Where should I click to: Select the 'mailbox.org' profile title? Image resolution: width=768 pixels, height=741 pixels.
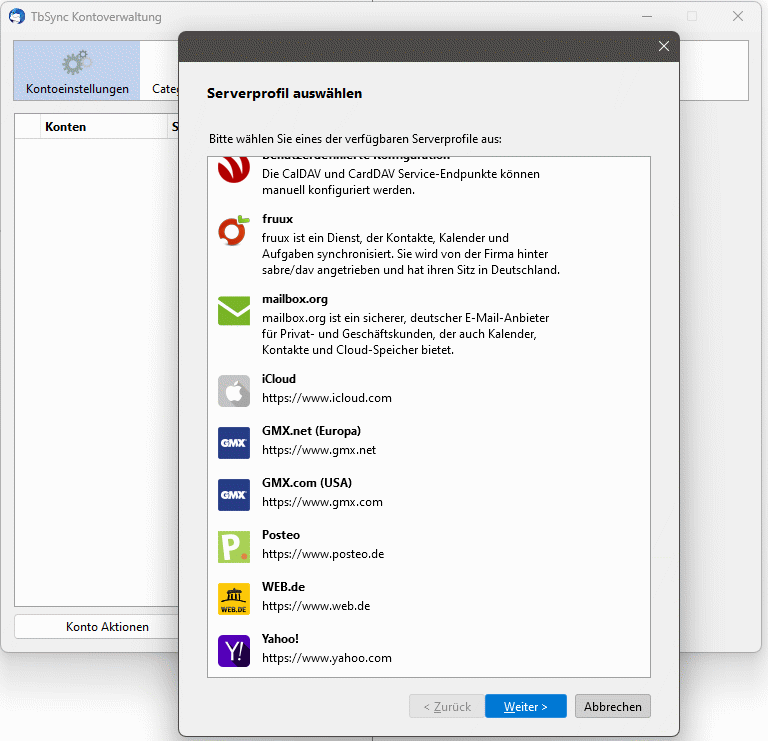click(x=295, y=299)
